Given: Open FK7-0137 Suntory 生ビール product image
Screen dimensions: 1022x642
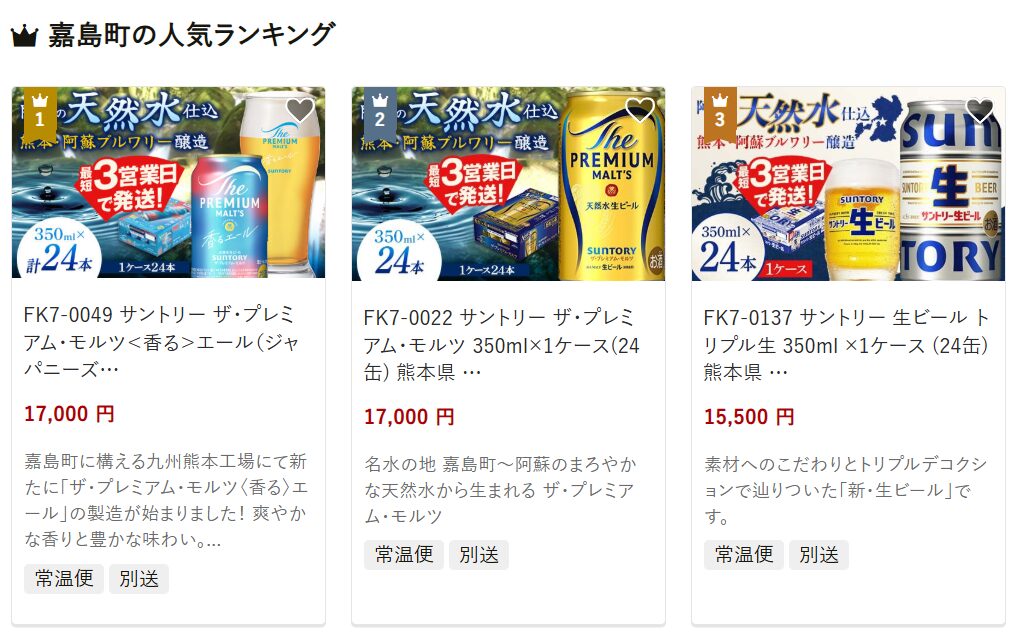Looking at the screenshot, I should pyautogui.click(x=848, y=184).
